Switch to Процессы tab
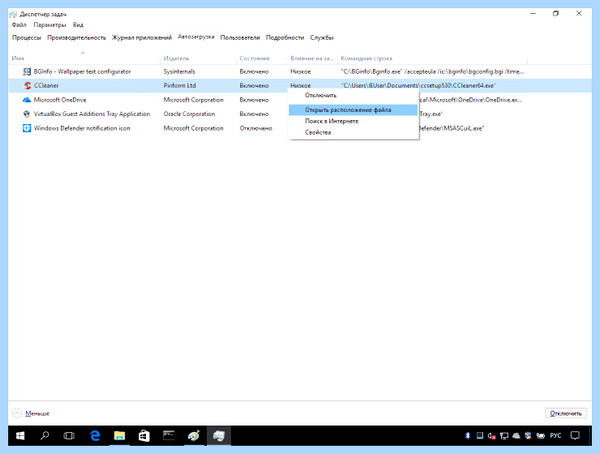 click(26, 38)
